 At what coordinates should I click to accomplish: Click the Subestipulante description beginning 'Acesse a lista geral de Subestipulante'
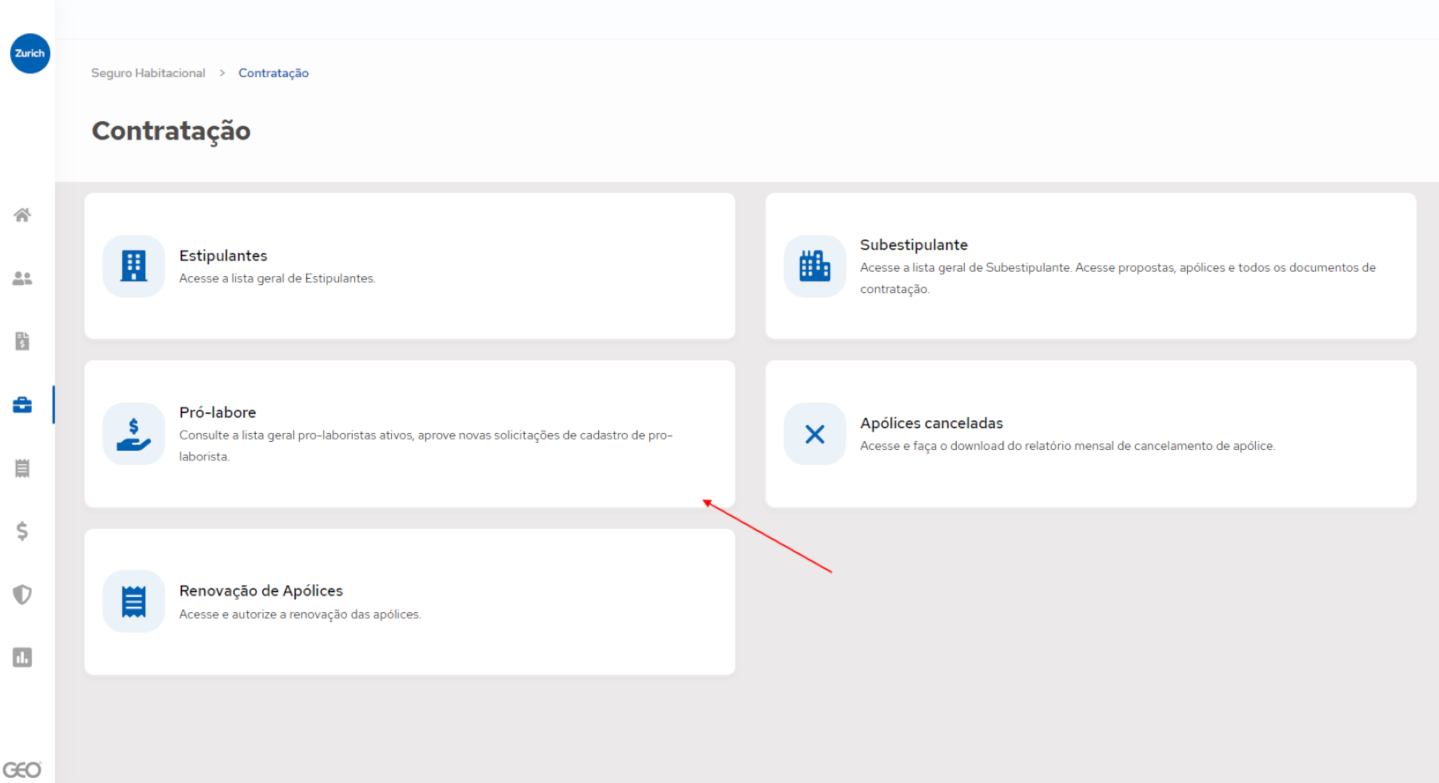point(1118,278)
